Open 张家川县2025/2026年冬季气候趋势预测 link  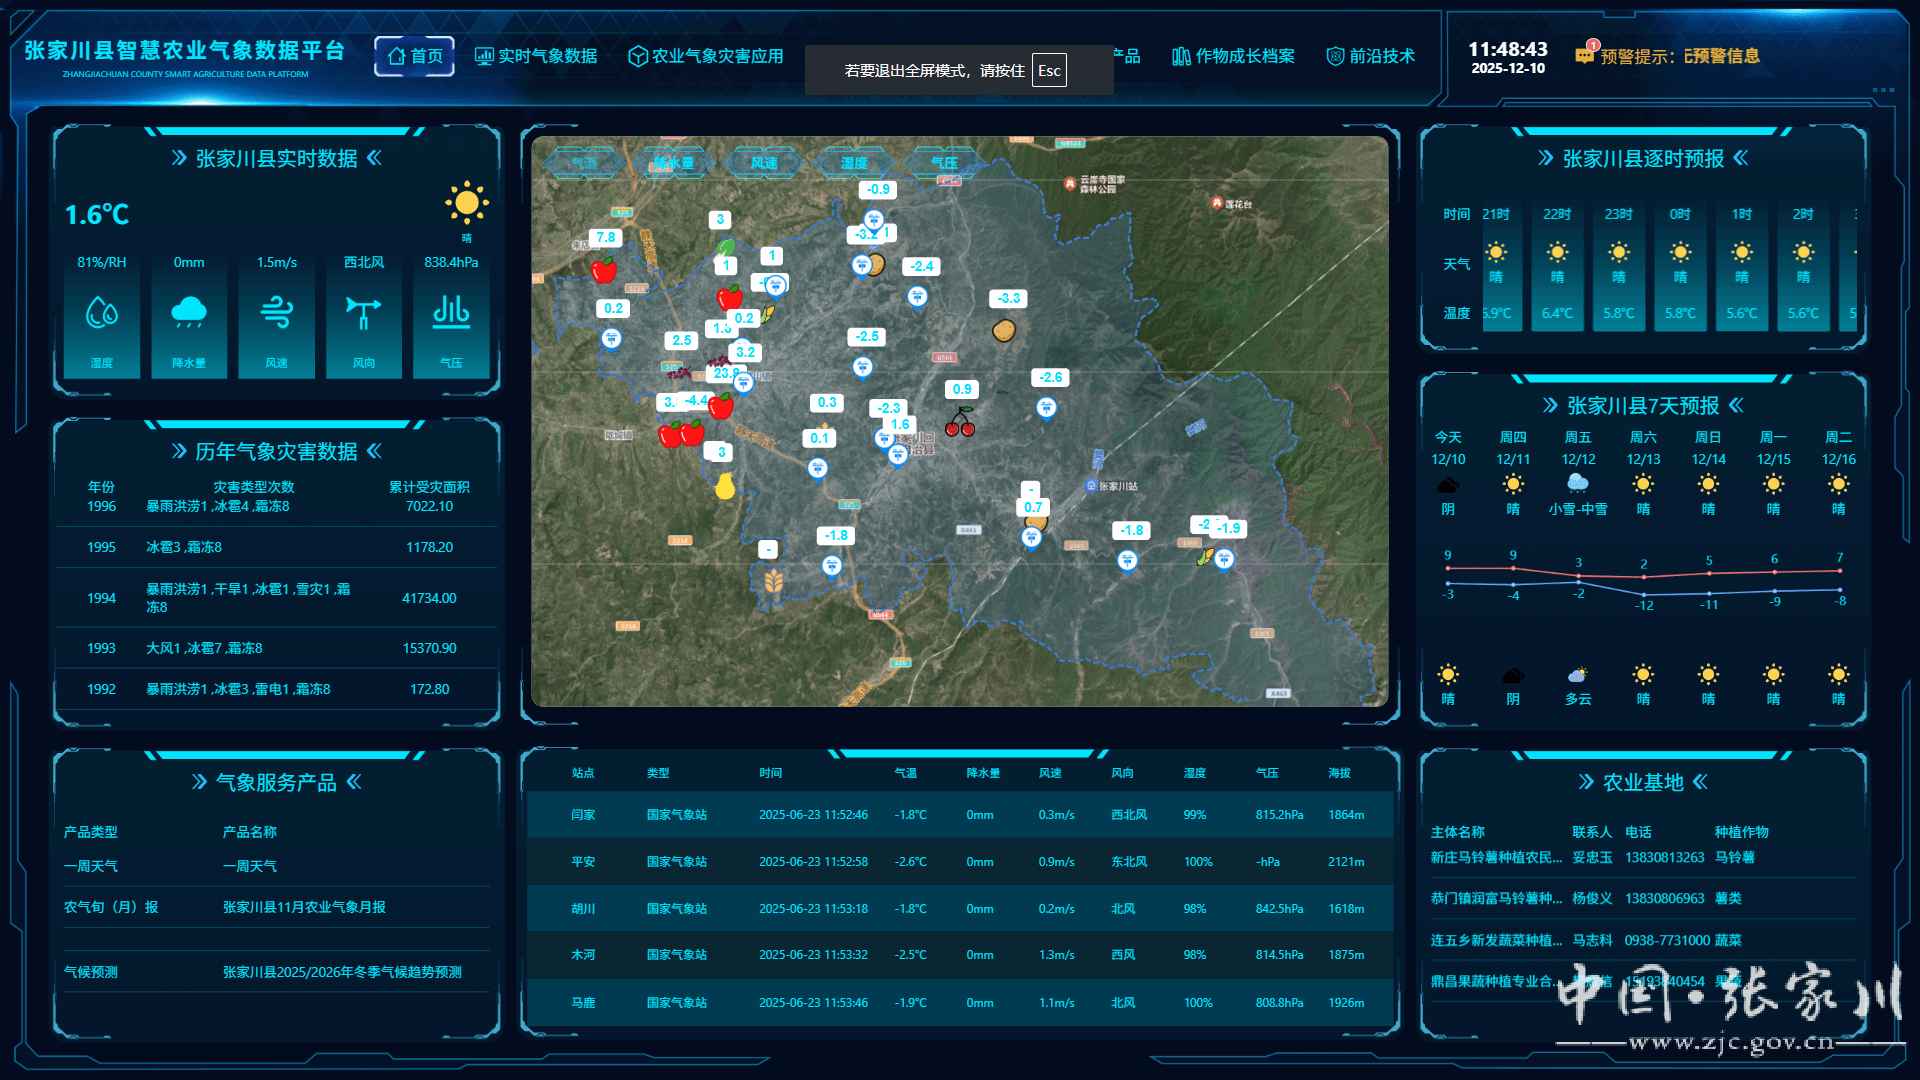(342, 972)
